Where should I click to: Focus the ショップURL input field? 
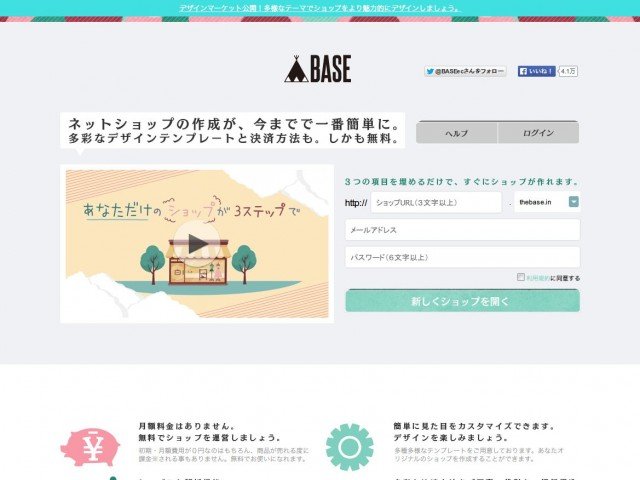point(436,202)
